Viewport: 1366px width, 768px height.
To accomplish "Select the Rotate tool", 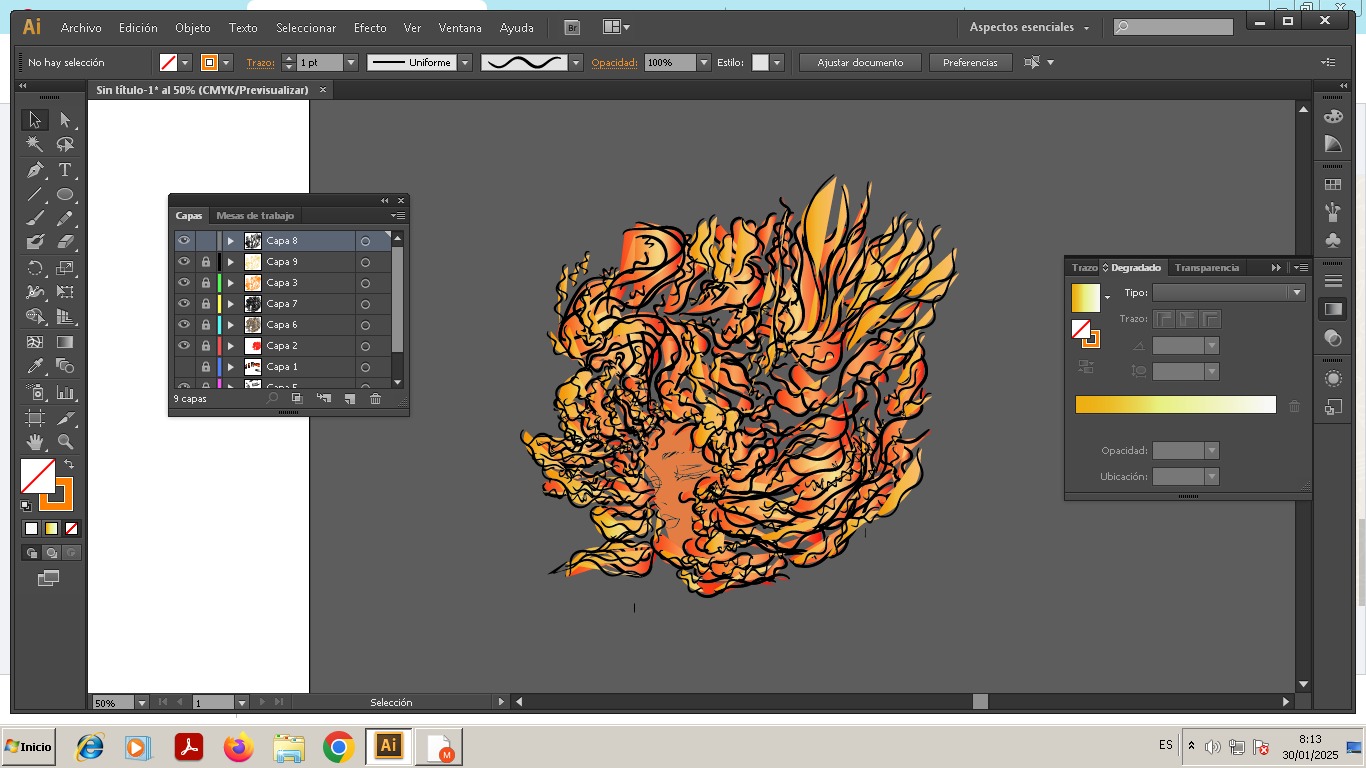I will [x=35, y=268].
